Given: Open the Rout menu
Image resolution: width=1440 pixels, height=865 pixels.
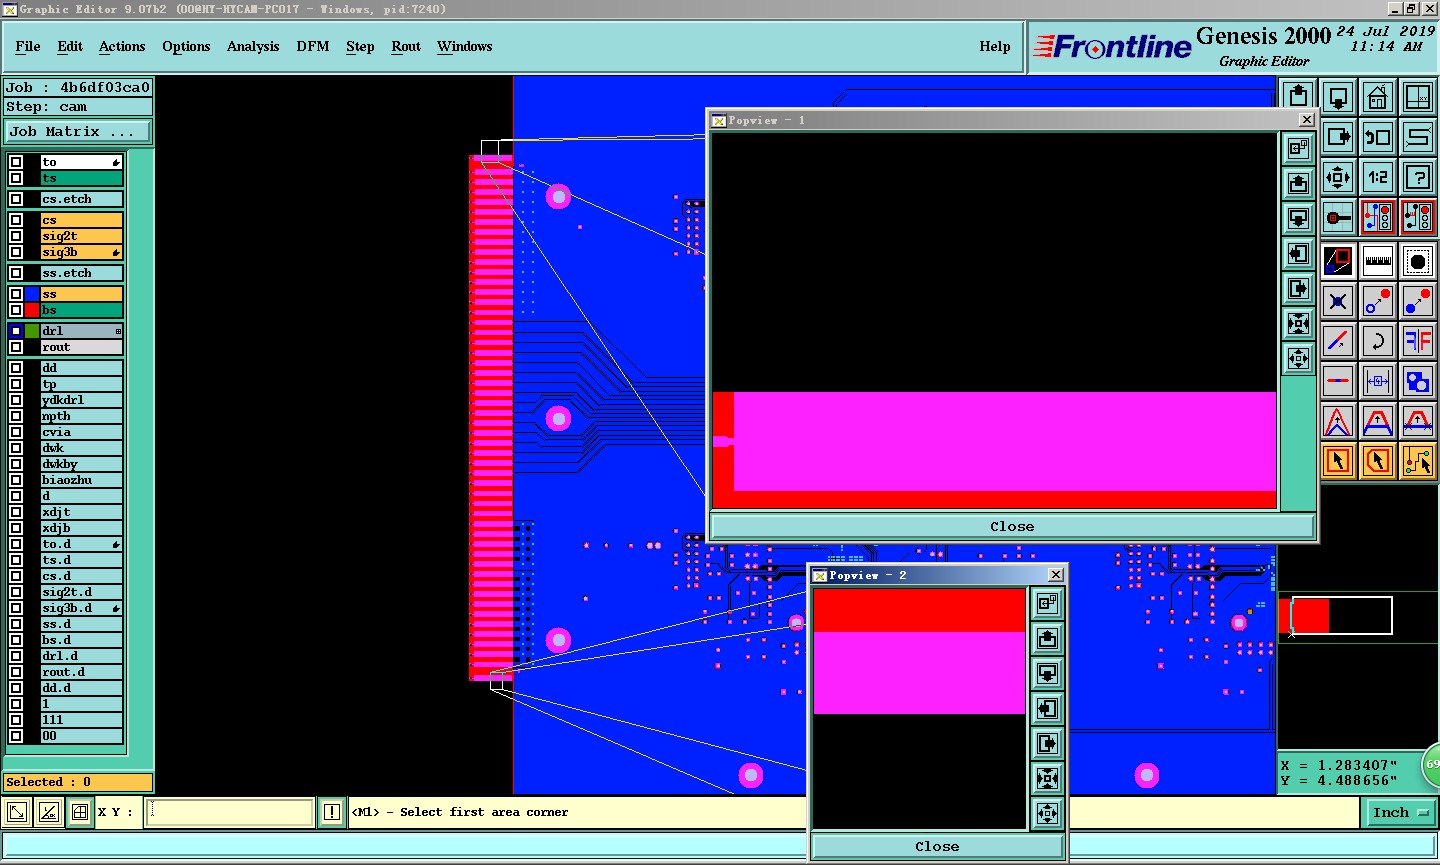Looking at the screenshot, I should point(406,46).
